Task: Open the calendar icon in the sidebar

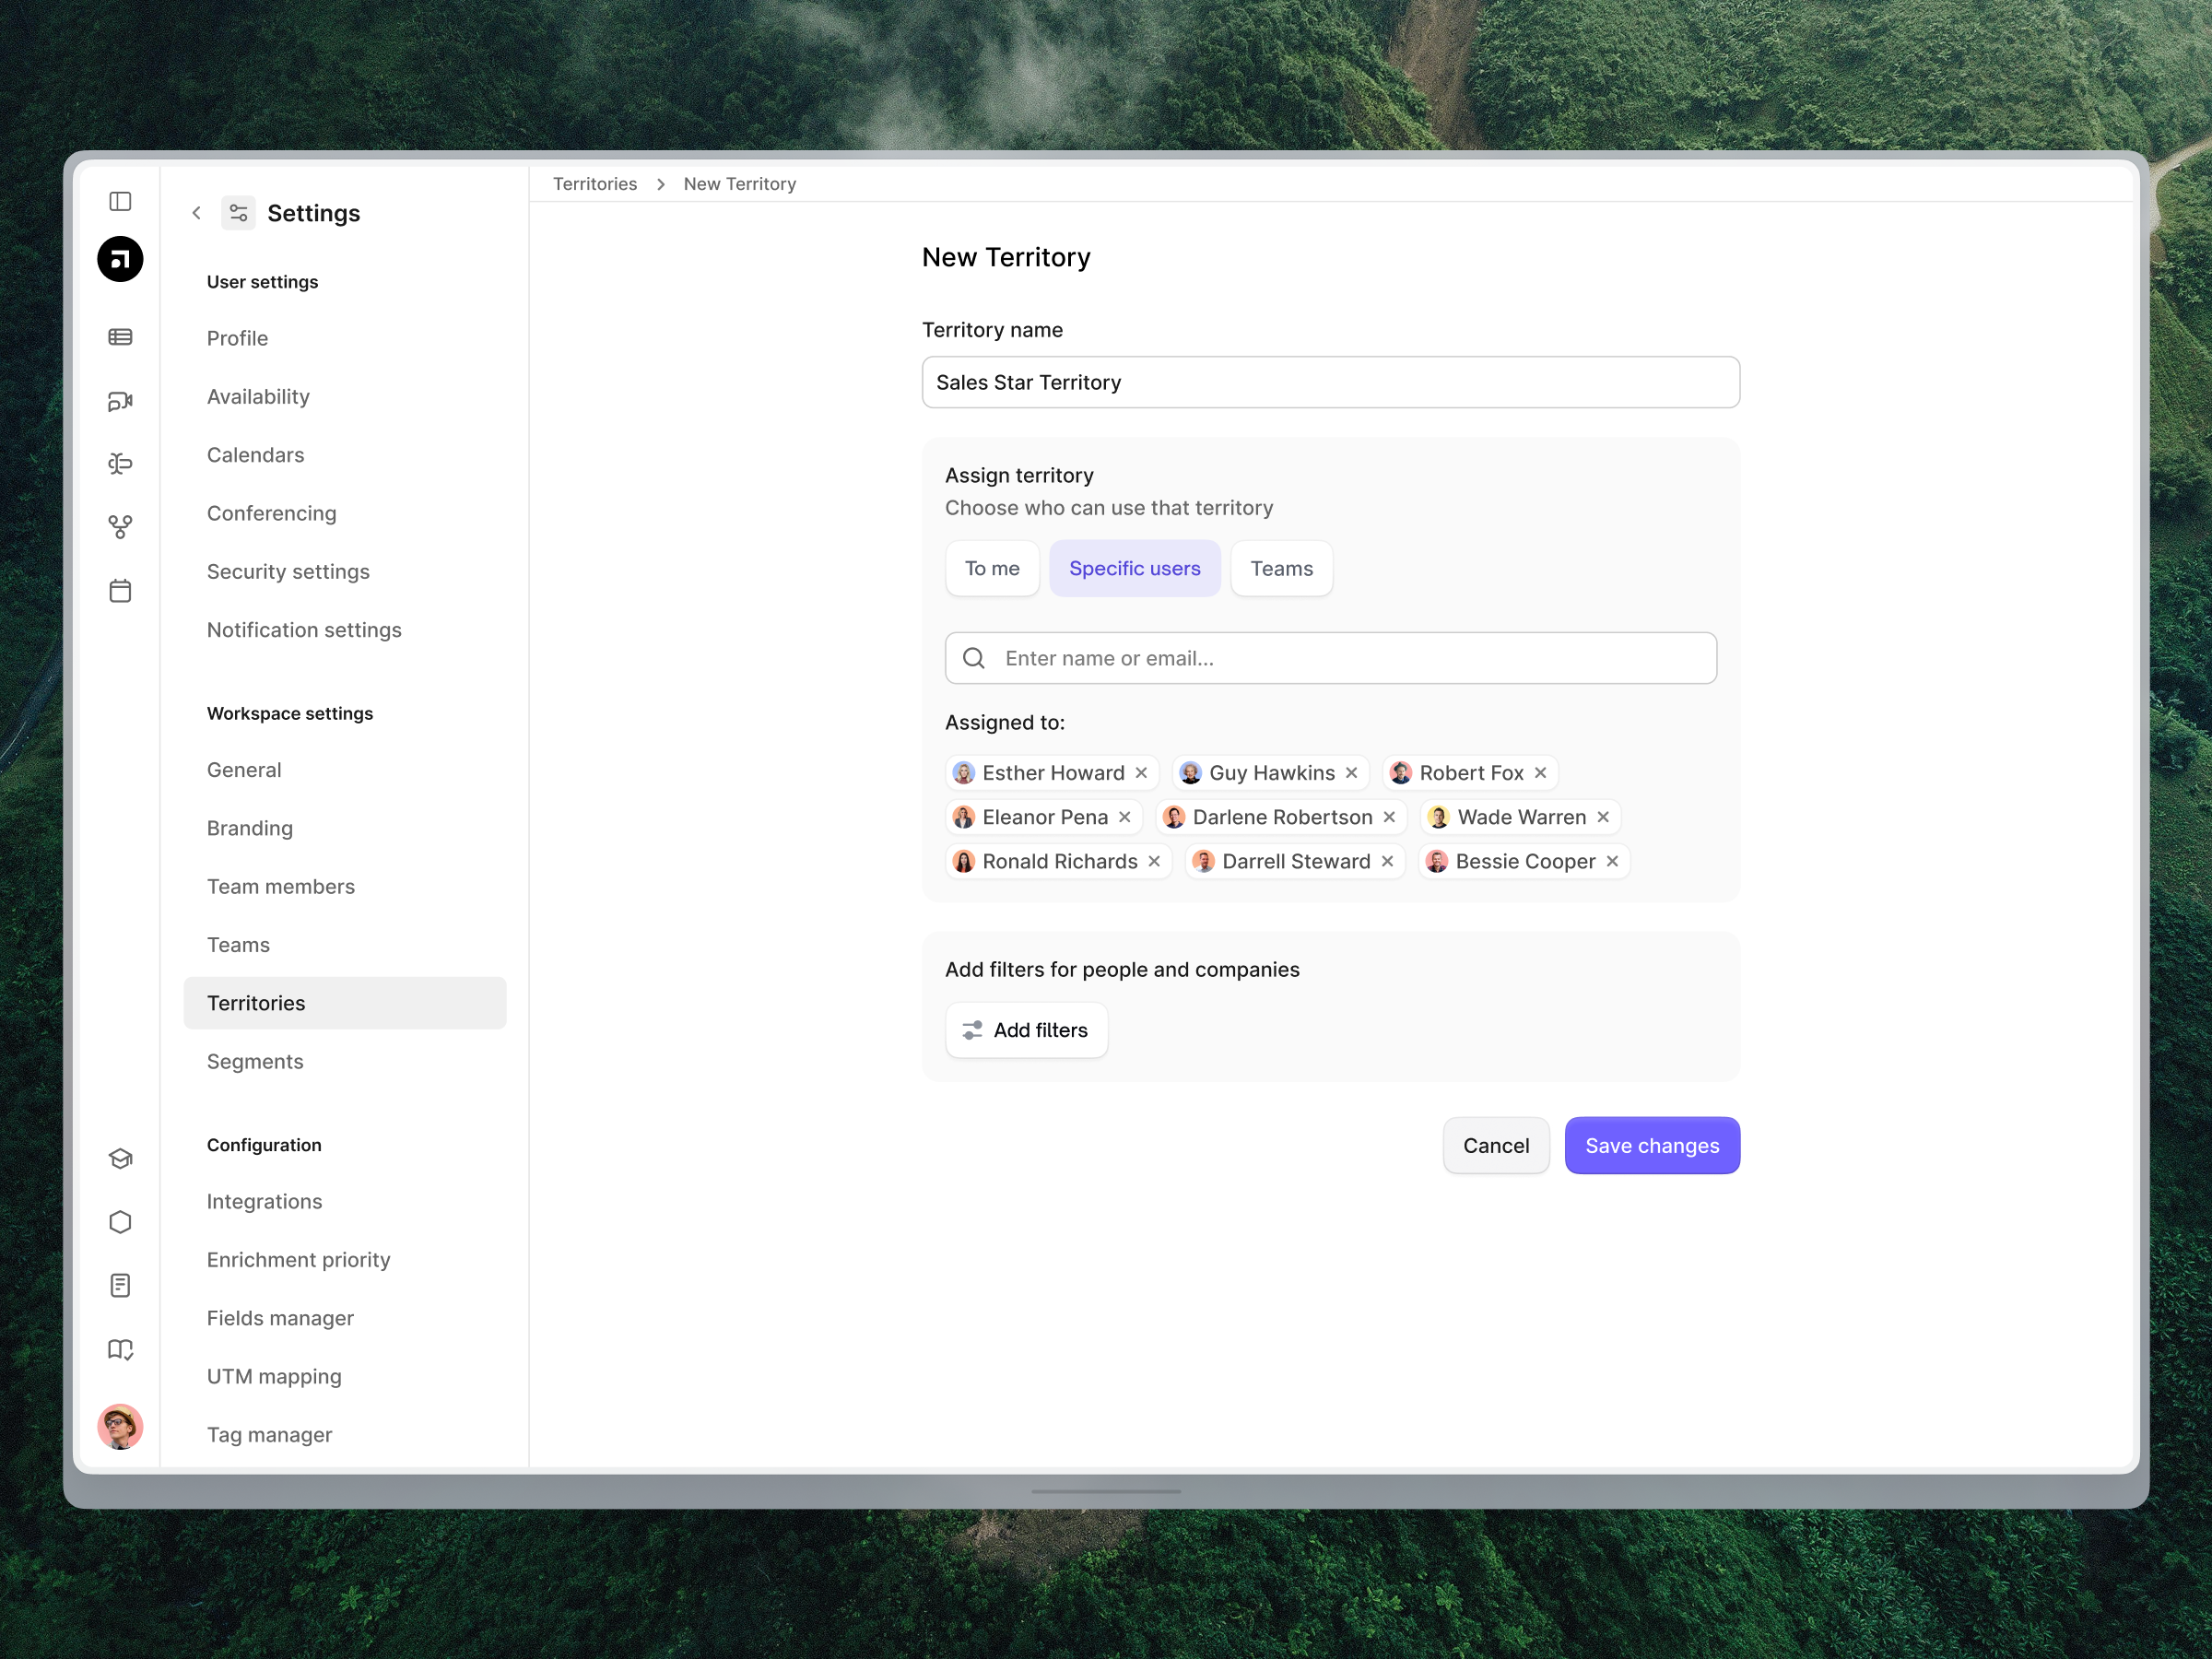Action: pyautogui.click(x=121, y=590)
